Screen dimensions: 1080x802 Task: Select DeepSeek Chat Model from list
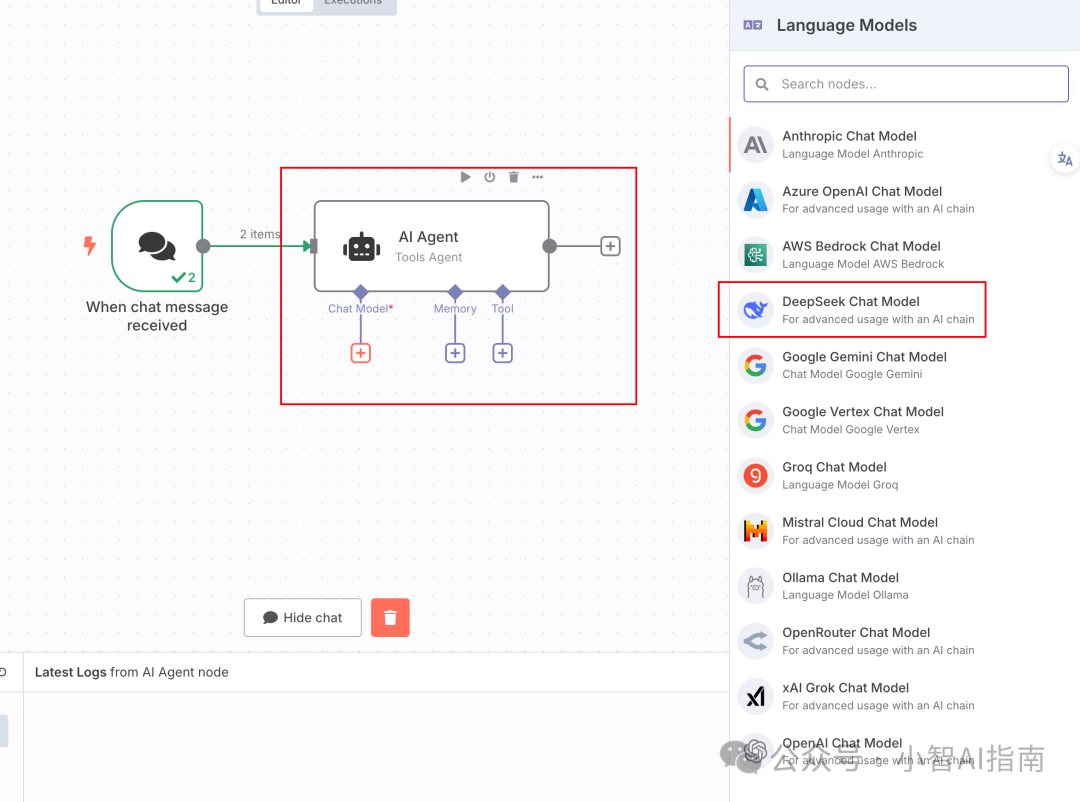(851, 310)
